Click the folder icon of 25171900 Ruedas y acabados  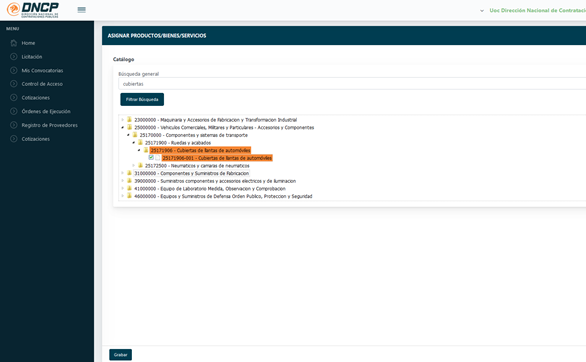(x=141, y=142)
